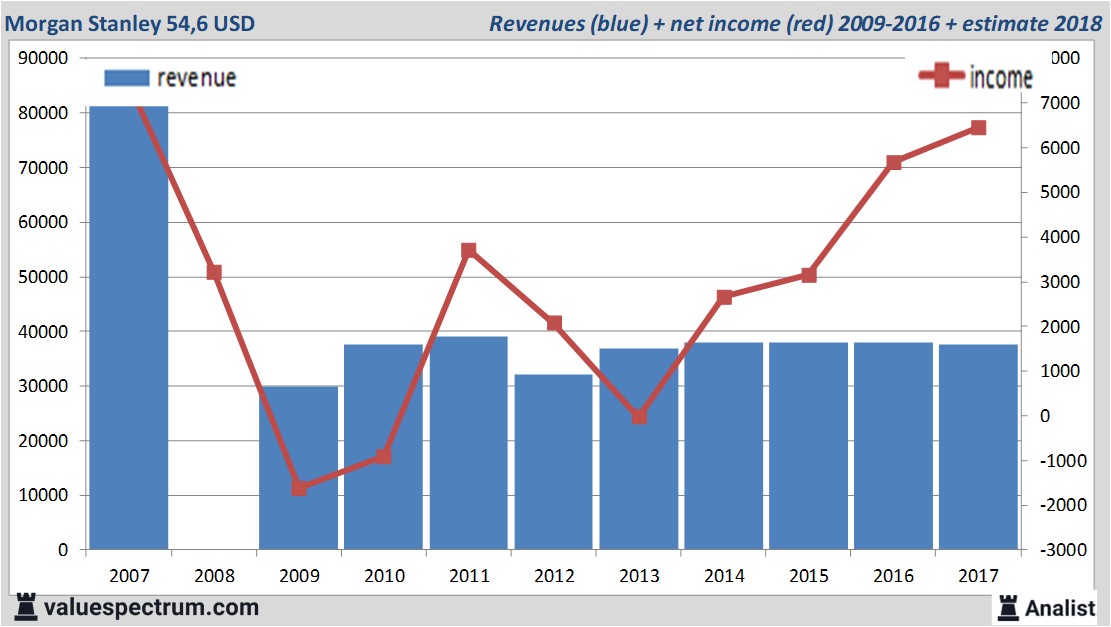Pick the 2012 income data point
Screen dimensions: 1111x627
tap(554, 324)
